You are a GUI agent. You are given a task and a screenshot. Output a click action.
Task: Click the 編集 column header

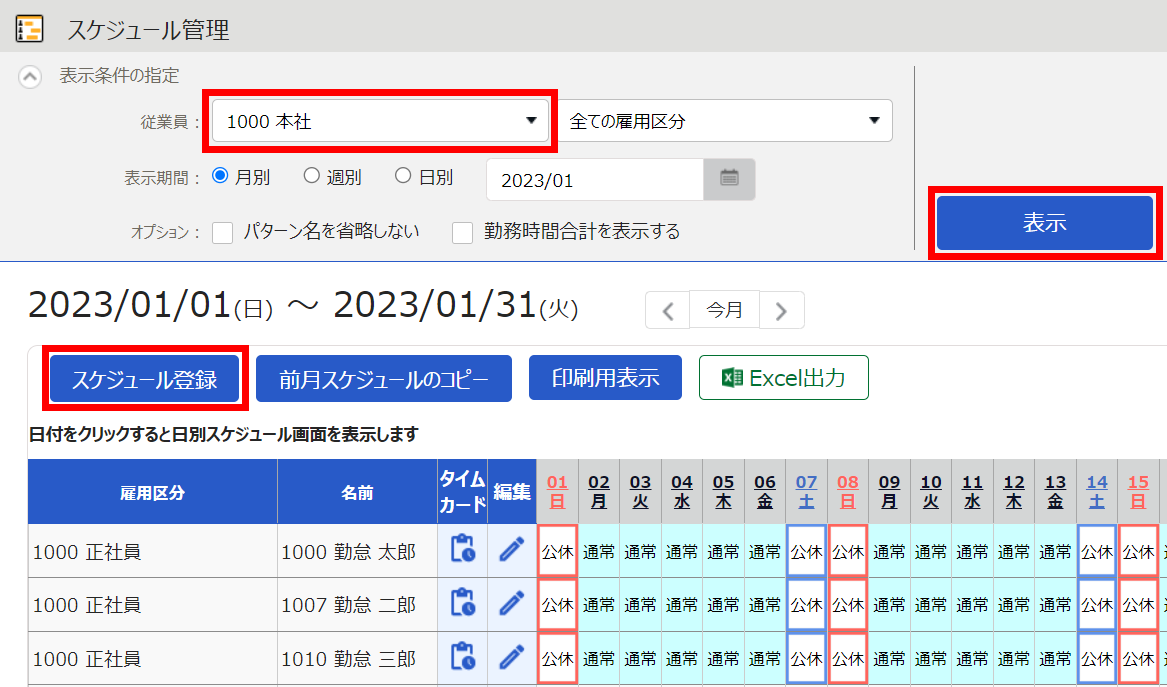click(x=511, y=492)
